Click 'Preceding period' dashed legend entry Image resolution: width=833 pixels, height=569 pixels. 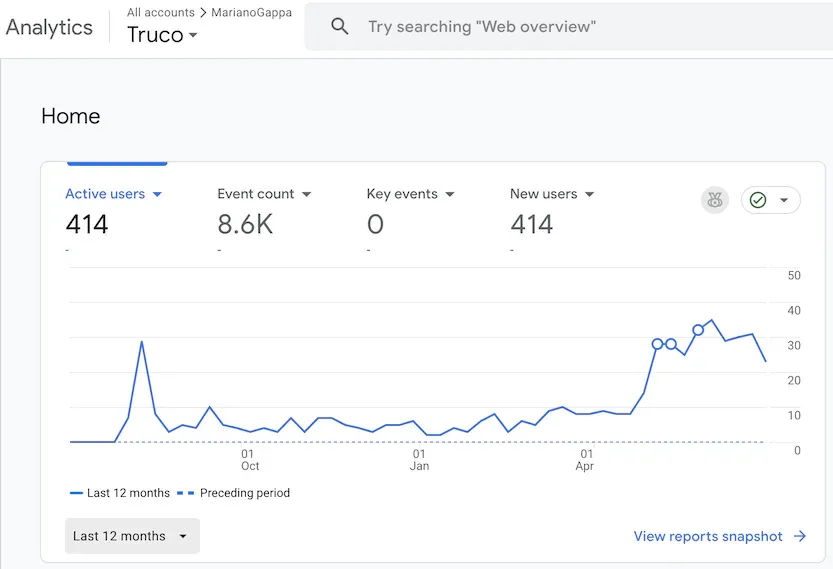[x=233, y=493]
